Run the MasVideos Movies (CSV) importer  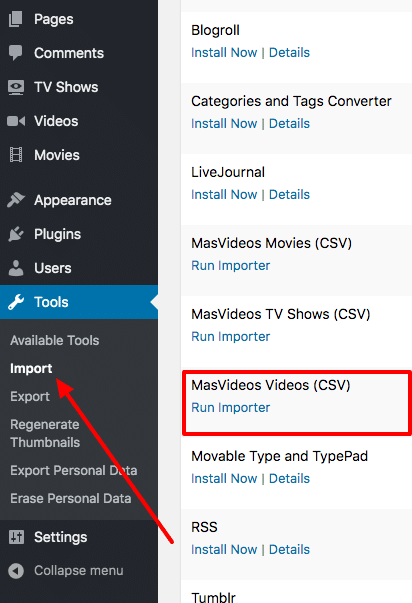point(230,266)
